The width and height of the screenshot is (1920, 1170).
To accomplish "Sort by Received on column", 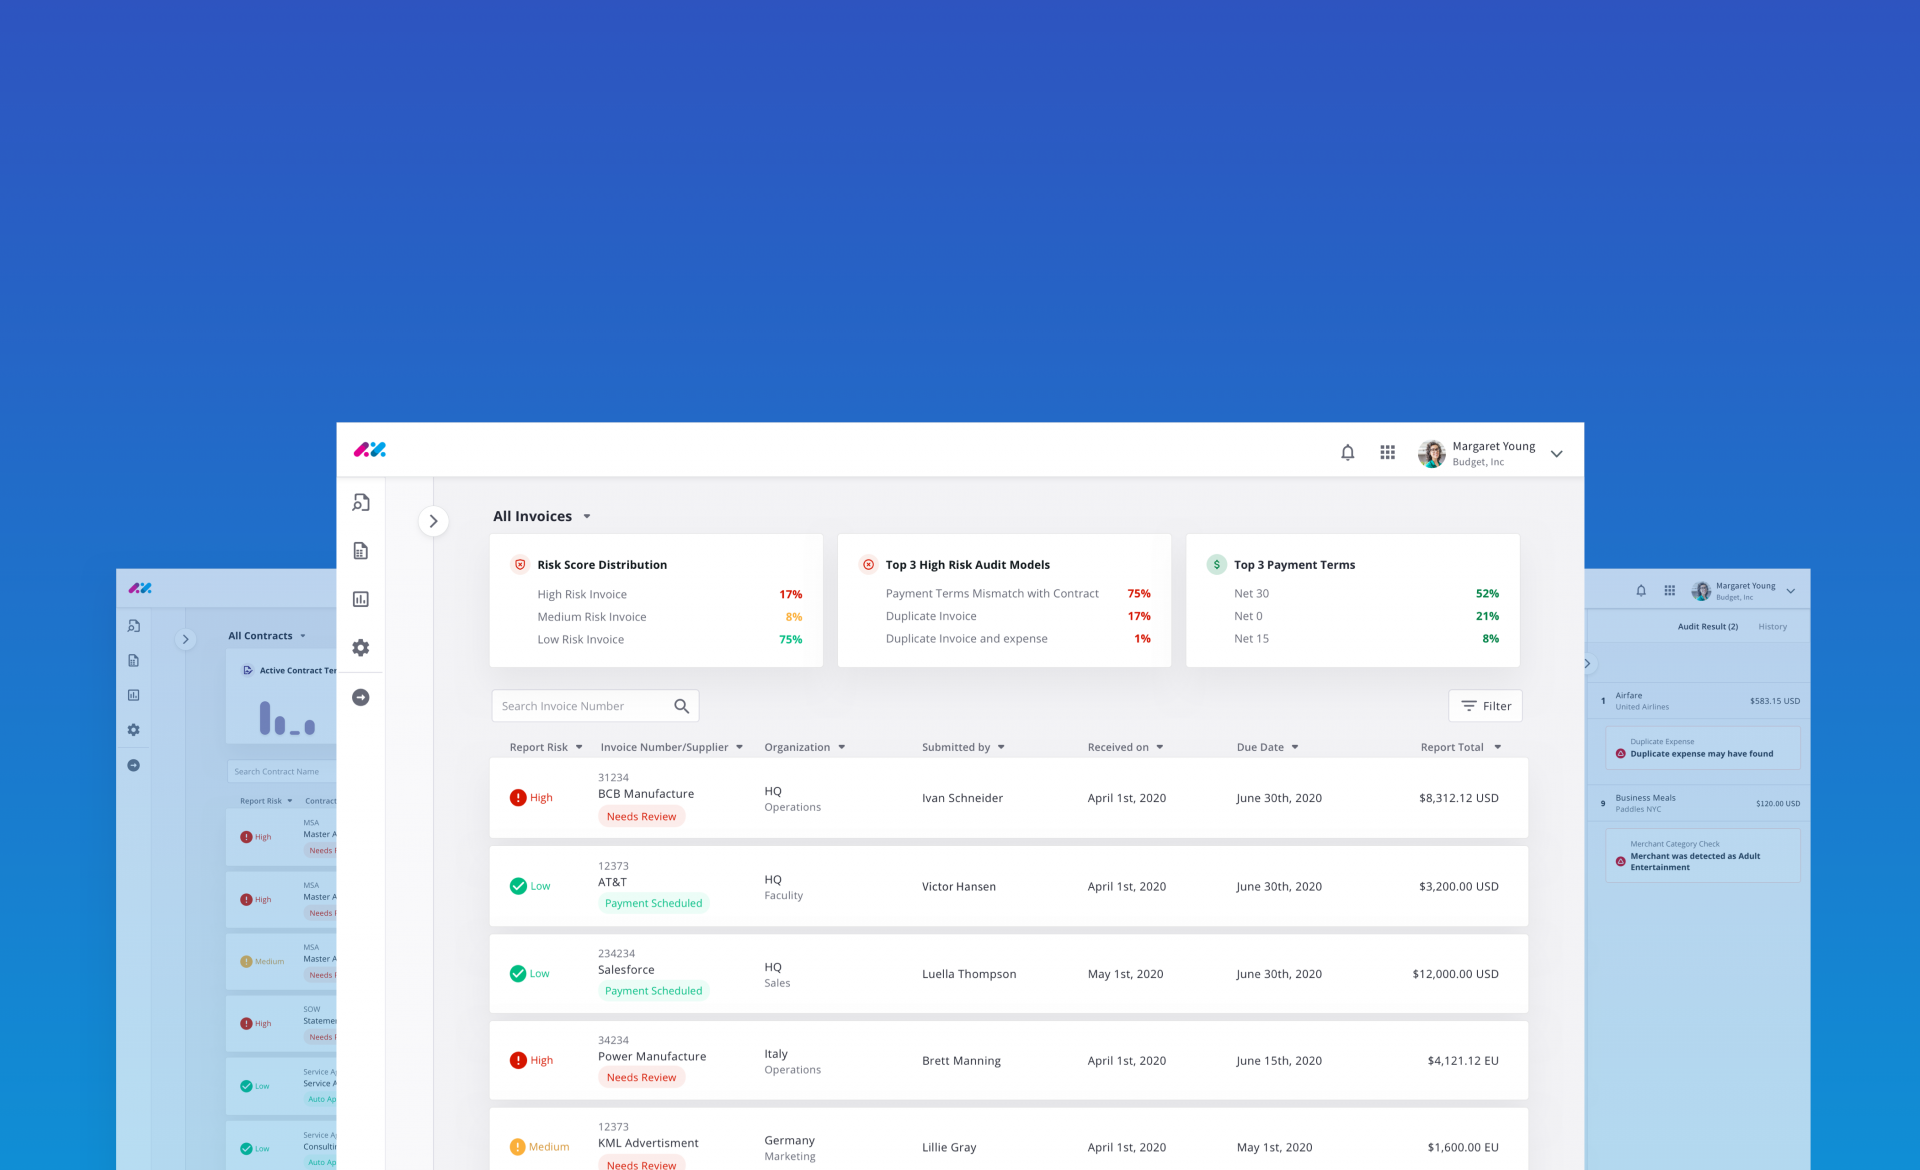I will pyautogui.click(x=1126, y=747).
